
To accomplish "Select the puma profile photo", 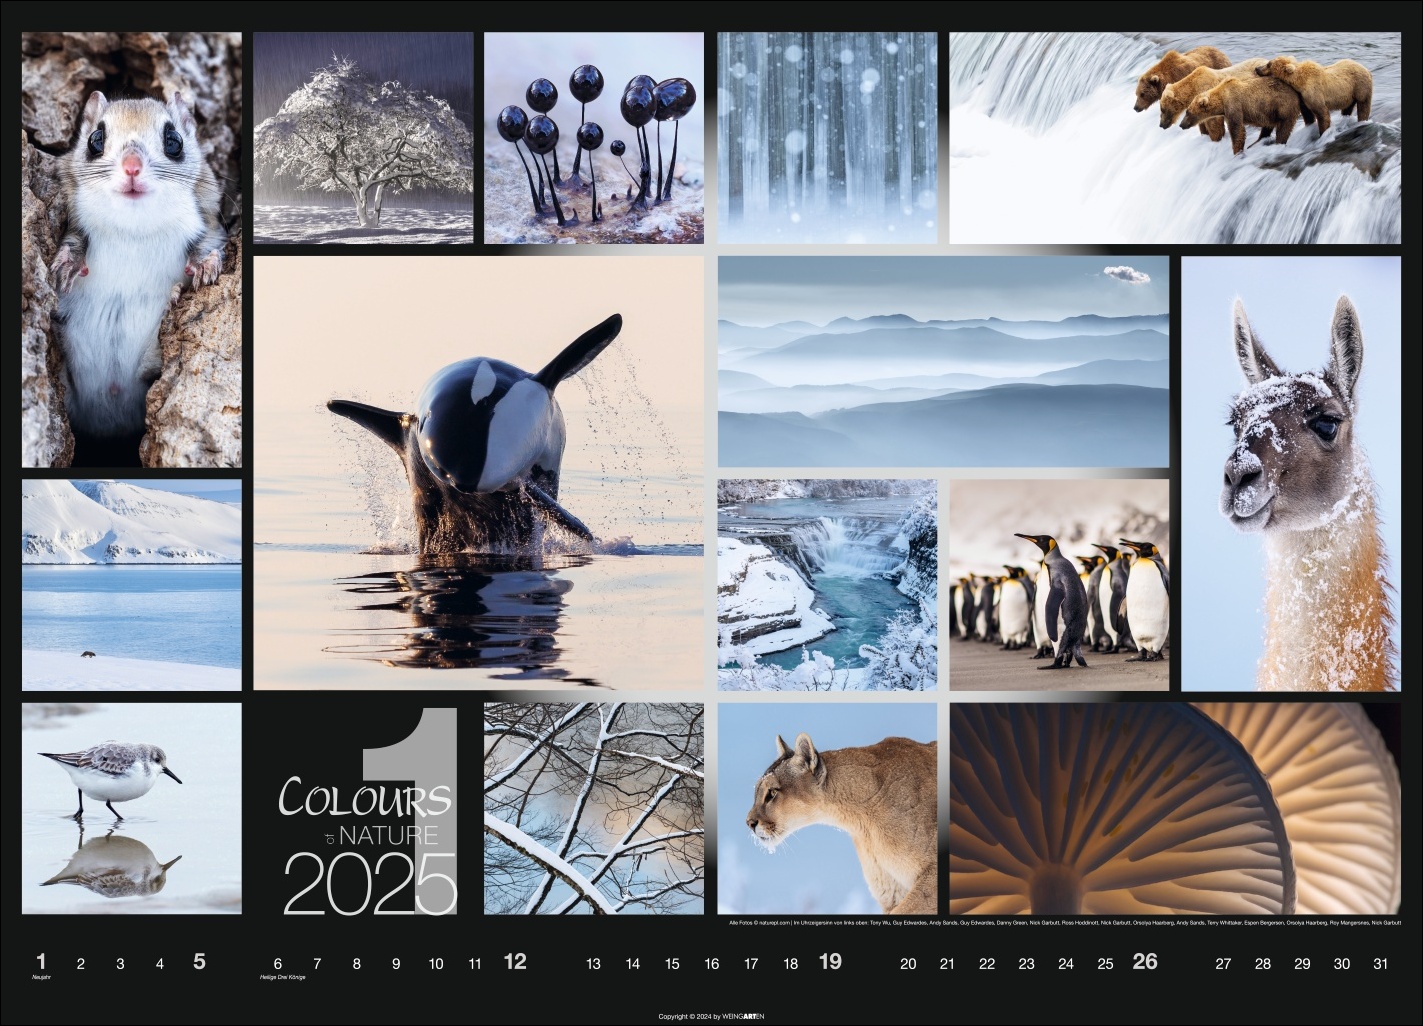I will [827, 808].
